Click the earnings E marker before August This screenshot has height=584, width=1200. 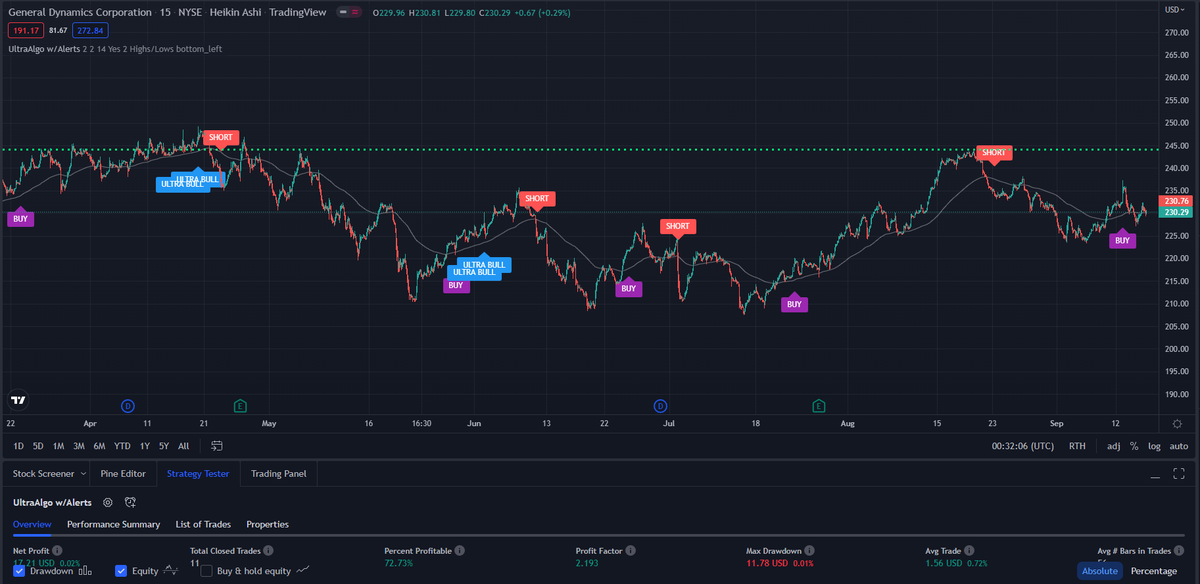819,405
